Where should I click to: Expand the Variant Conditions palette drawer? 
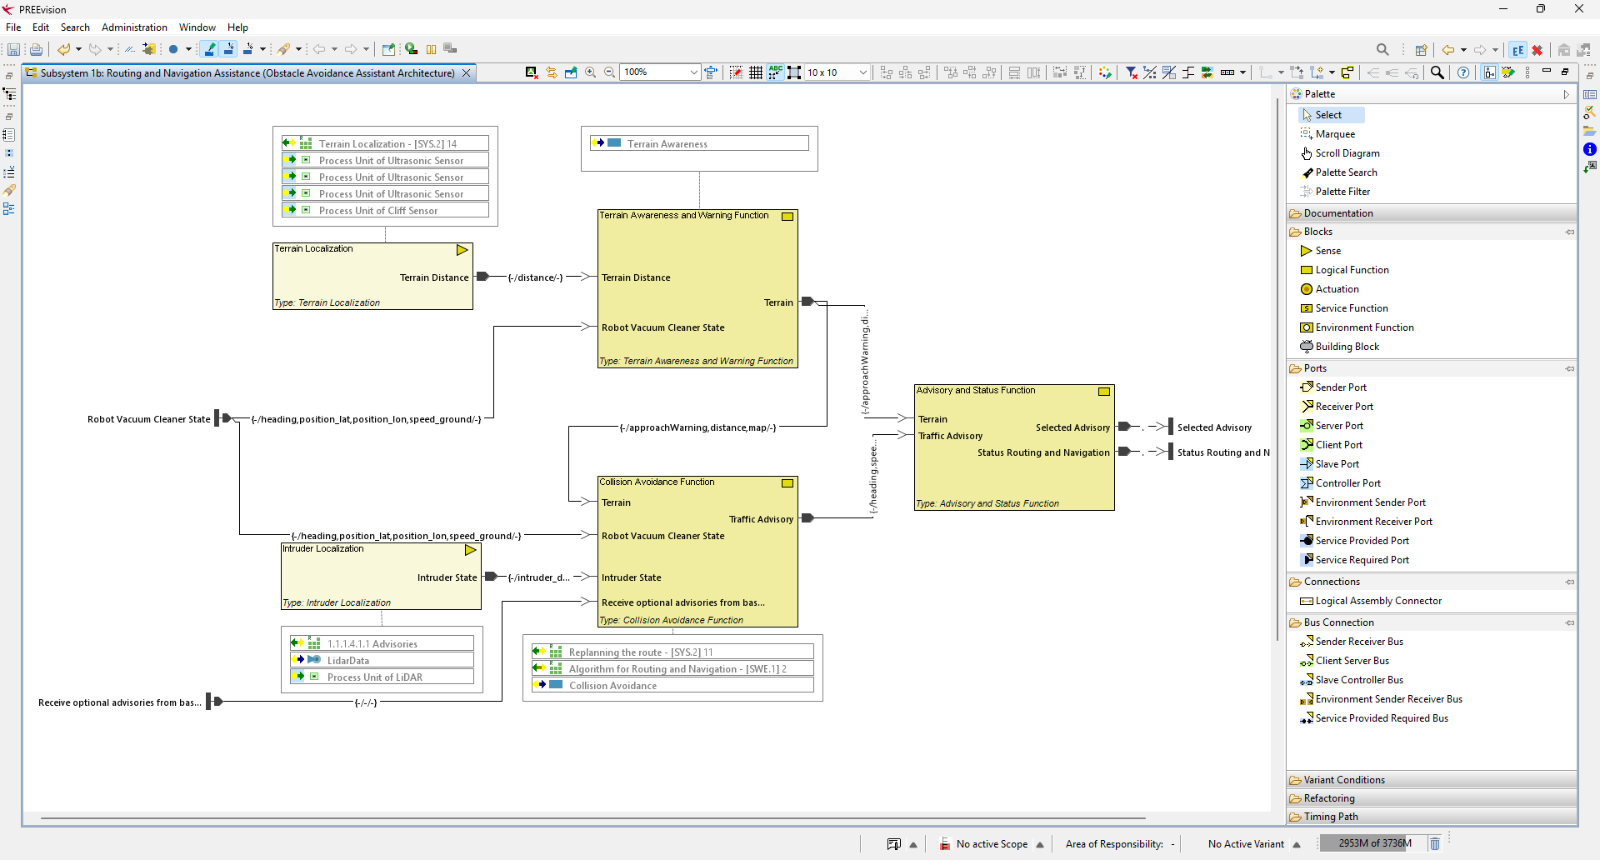coord(1431,780)
